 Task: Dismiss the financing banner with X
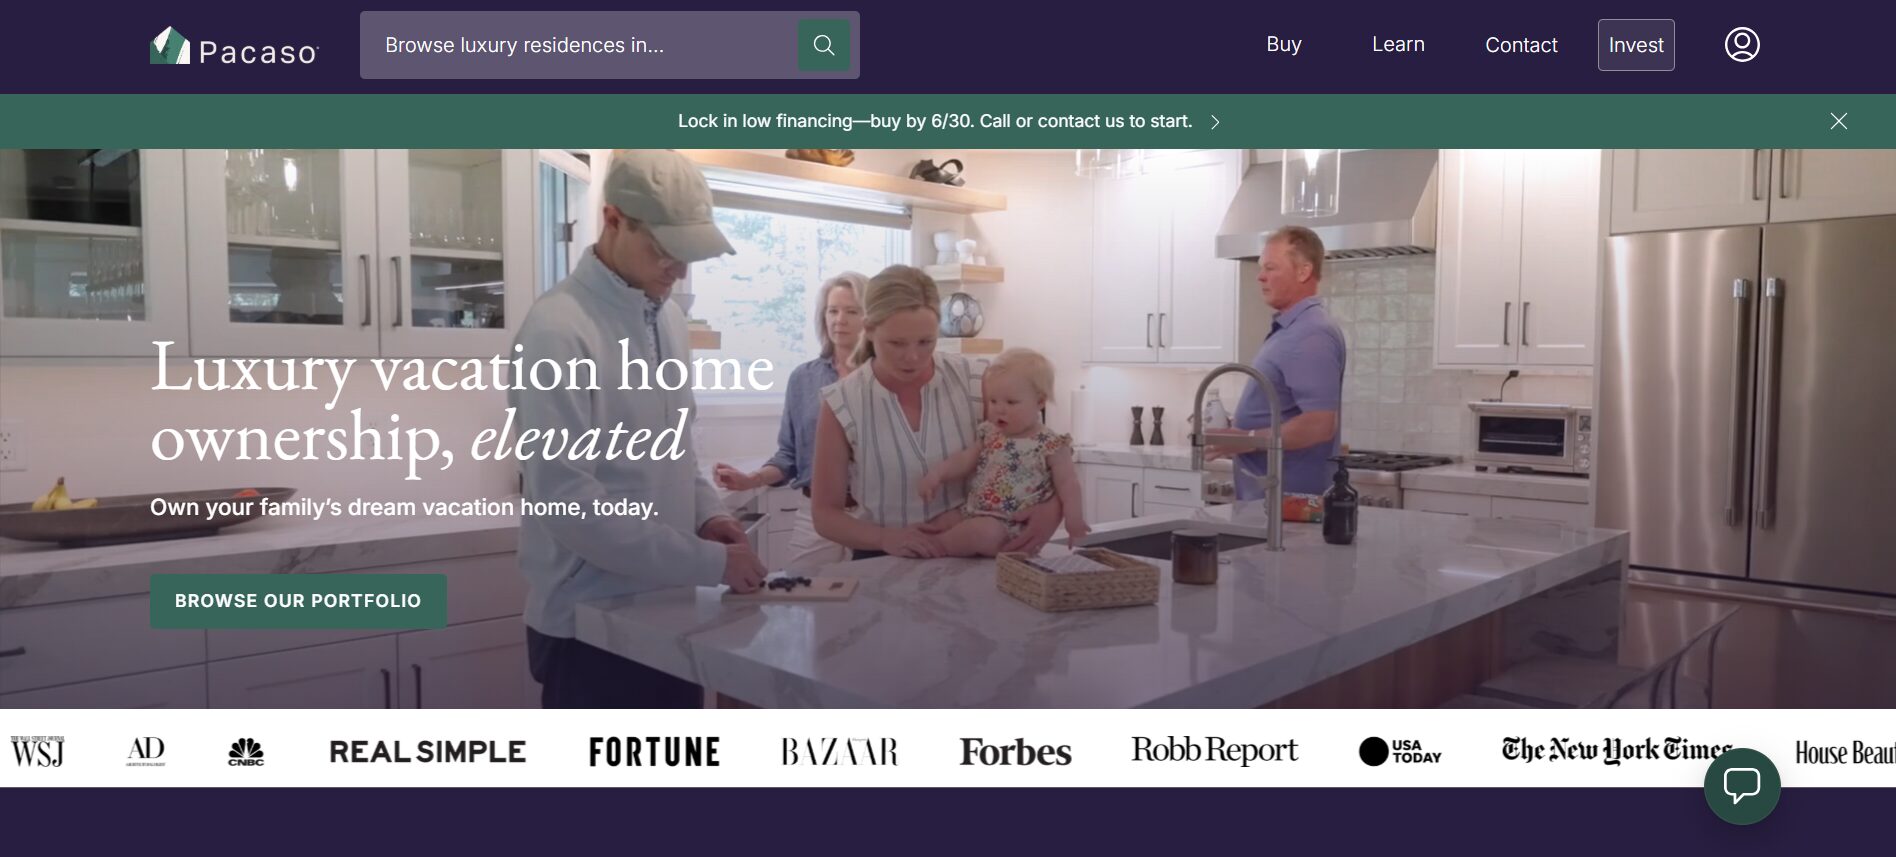1838,121
